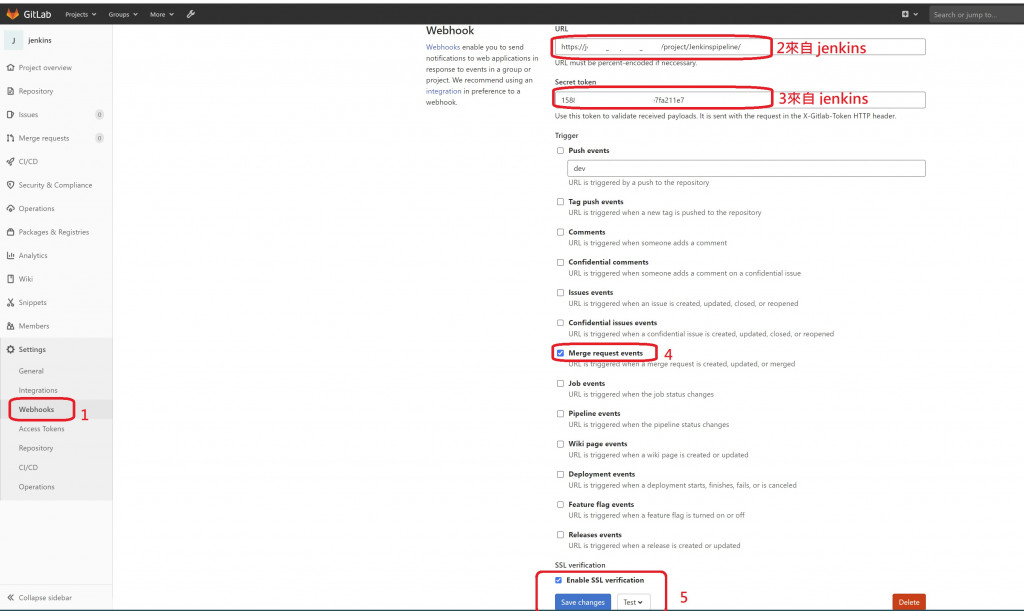Select Webhooks in the Settings submenu
The height and width of the screenshot is (611, 1024).
(x=36, y=409)
